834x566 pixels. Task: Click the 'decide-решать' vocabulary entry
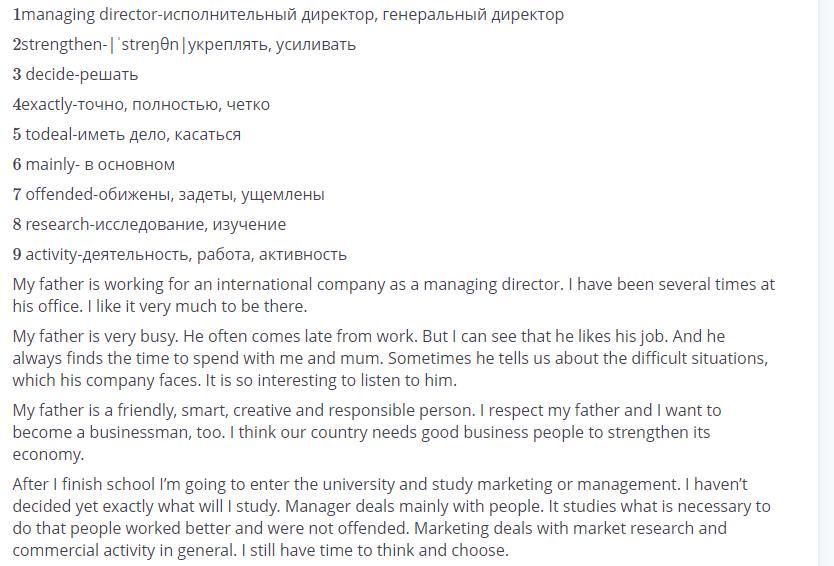point(75,74)
